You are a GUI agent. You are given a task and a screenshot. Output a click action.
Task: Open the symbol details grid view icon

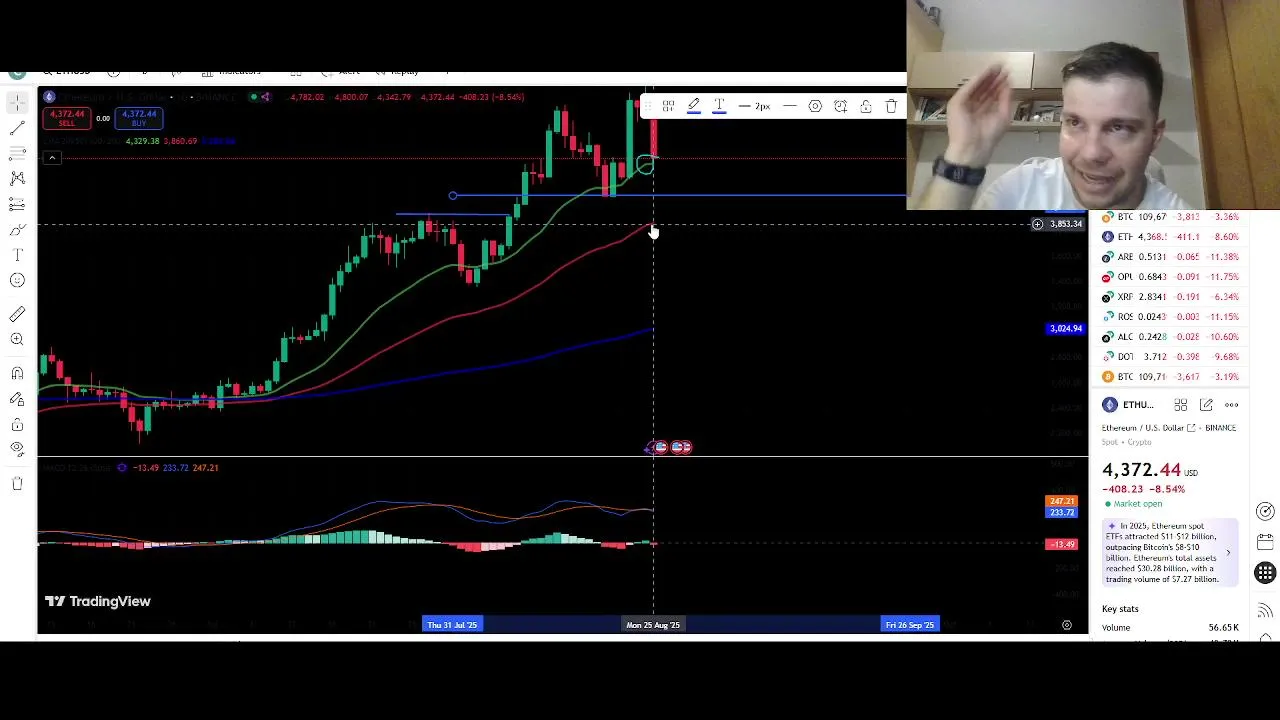[1181, 405]
